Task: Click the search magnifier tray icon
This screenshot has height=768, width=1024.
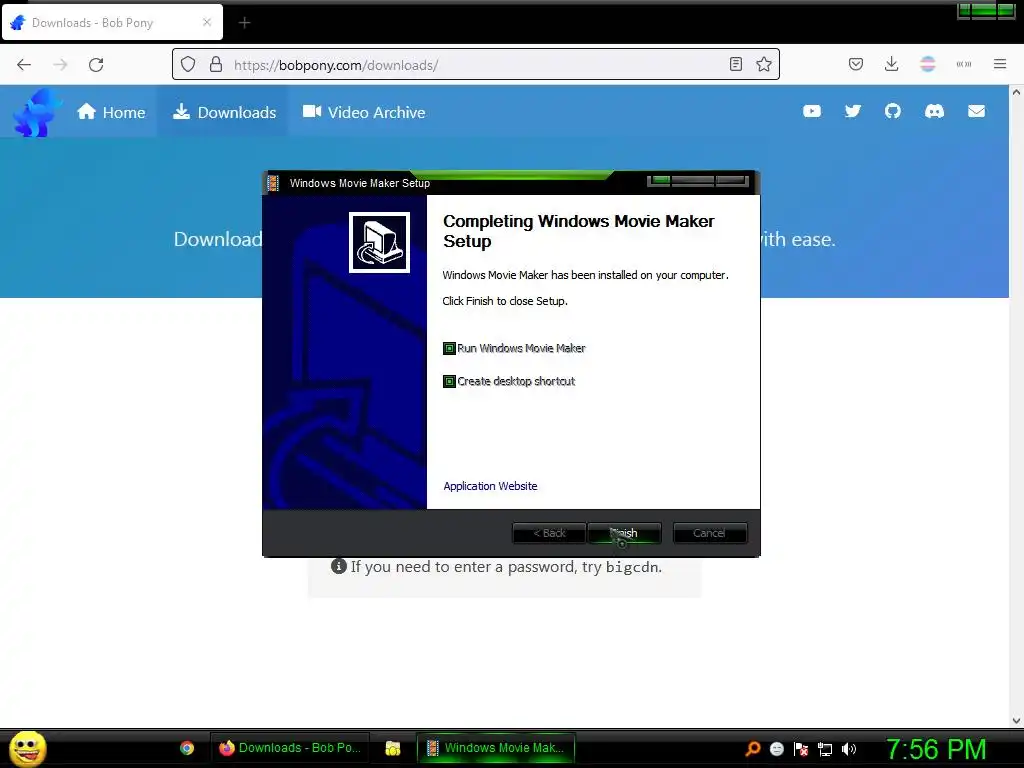Action: [x=753, y=749]
